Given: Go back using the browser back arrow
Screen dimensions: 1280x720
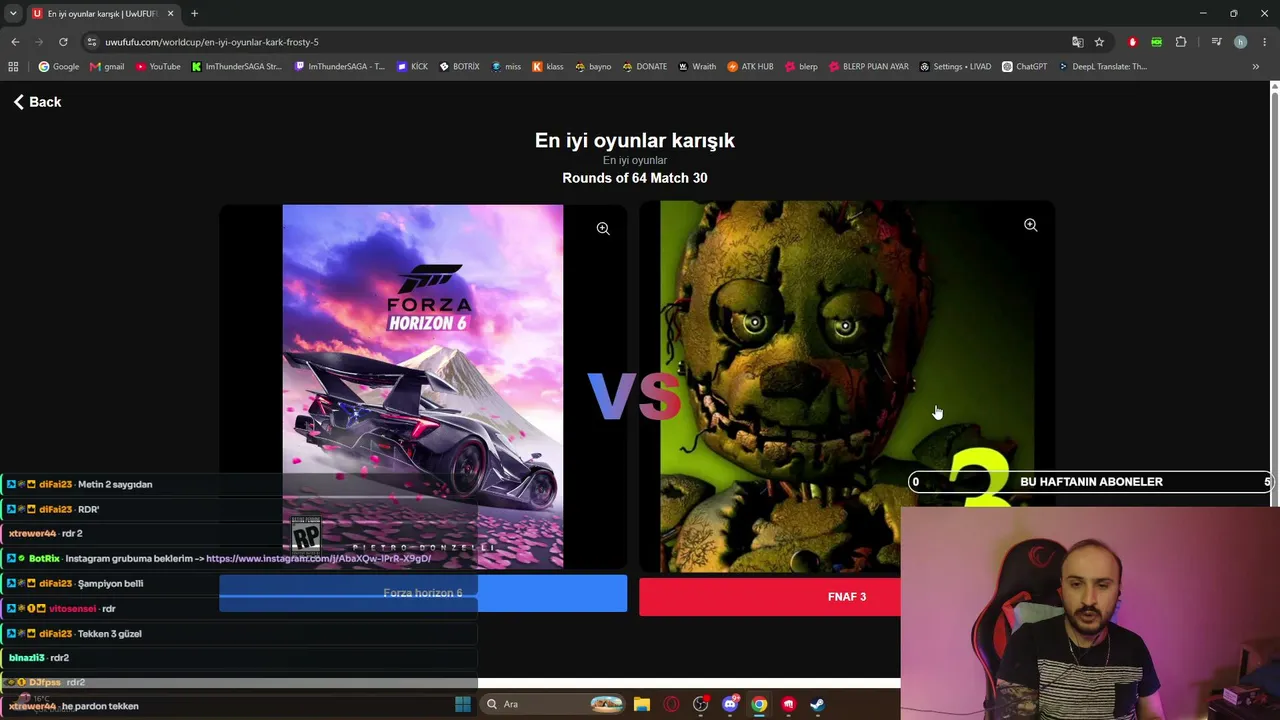Looking at the screenshot, I should [x=15, y=42].
